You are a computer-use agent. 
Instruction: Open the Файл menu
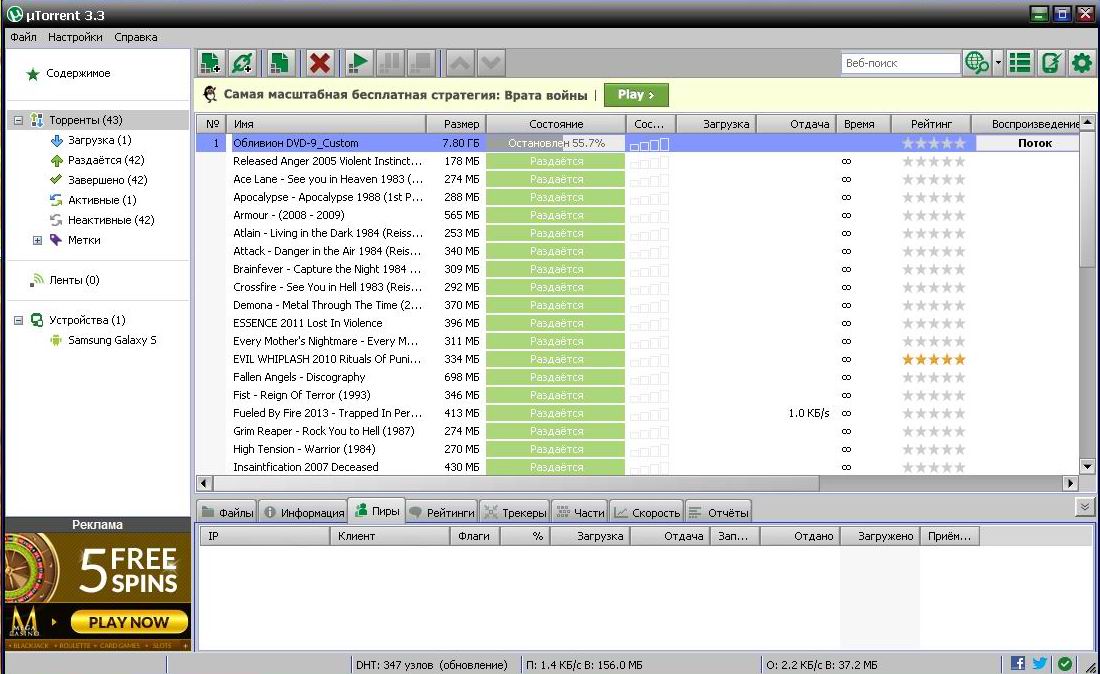point(23,37)
